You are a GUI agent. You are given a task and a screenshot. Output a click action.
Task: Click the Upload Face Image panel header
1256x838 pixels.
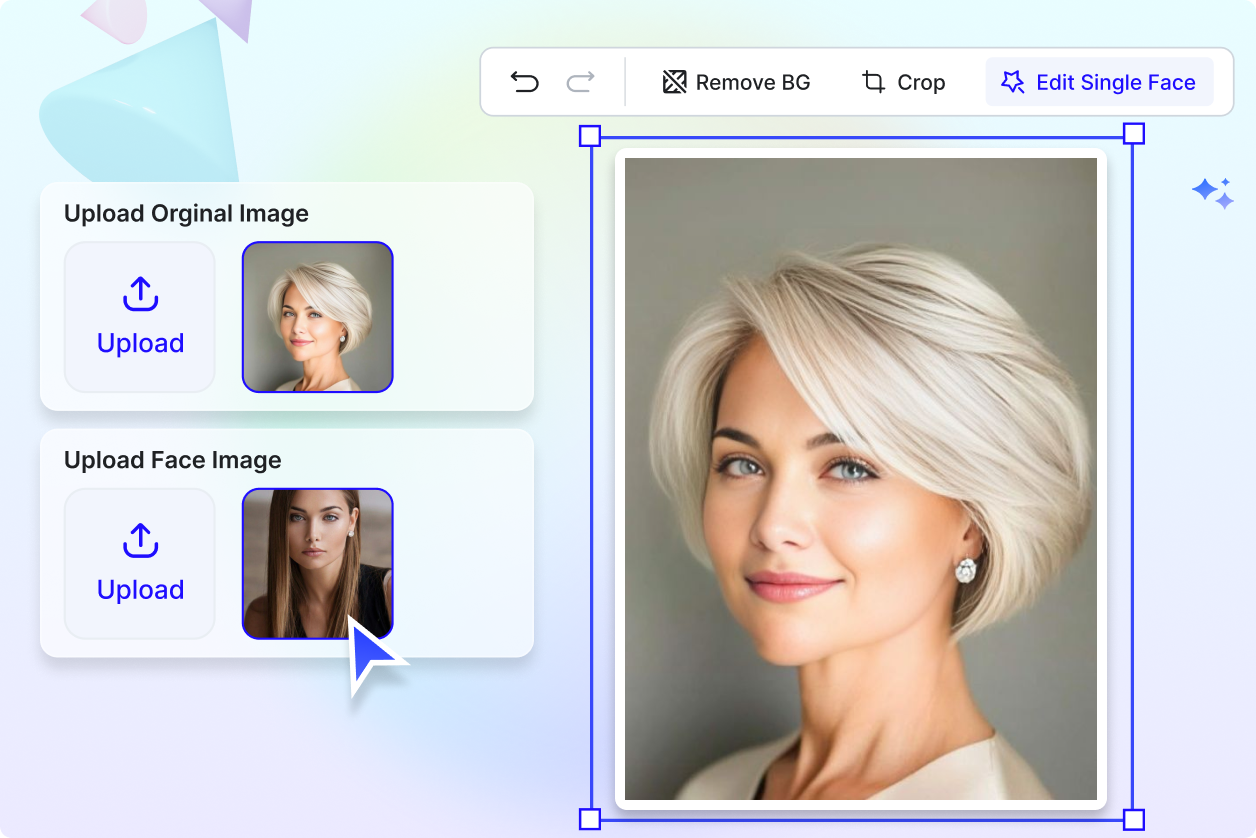coord(172,460)
